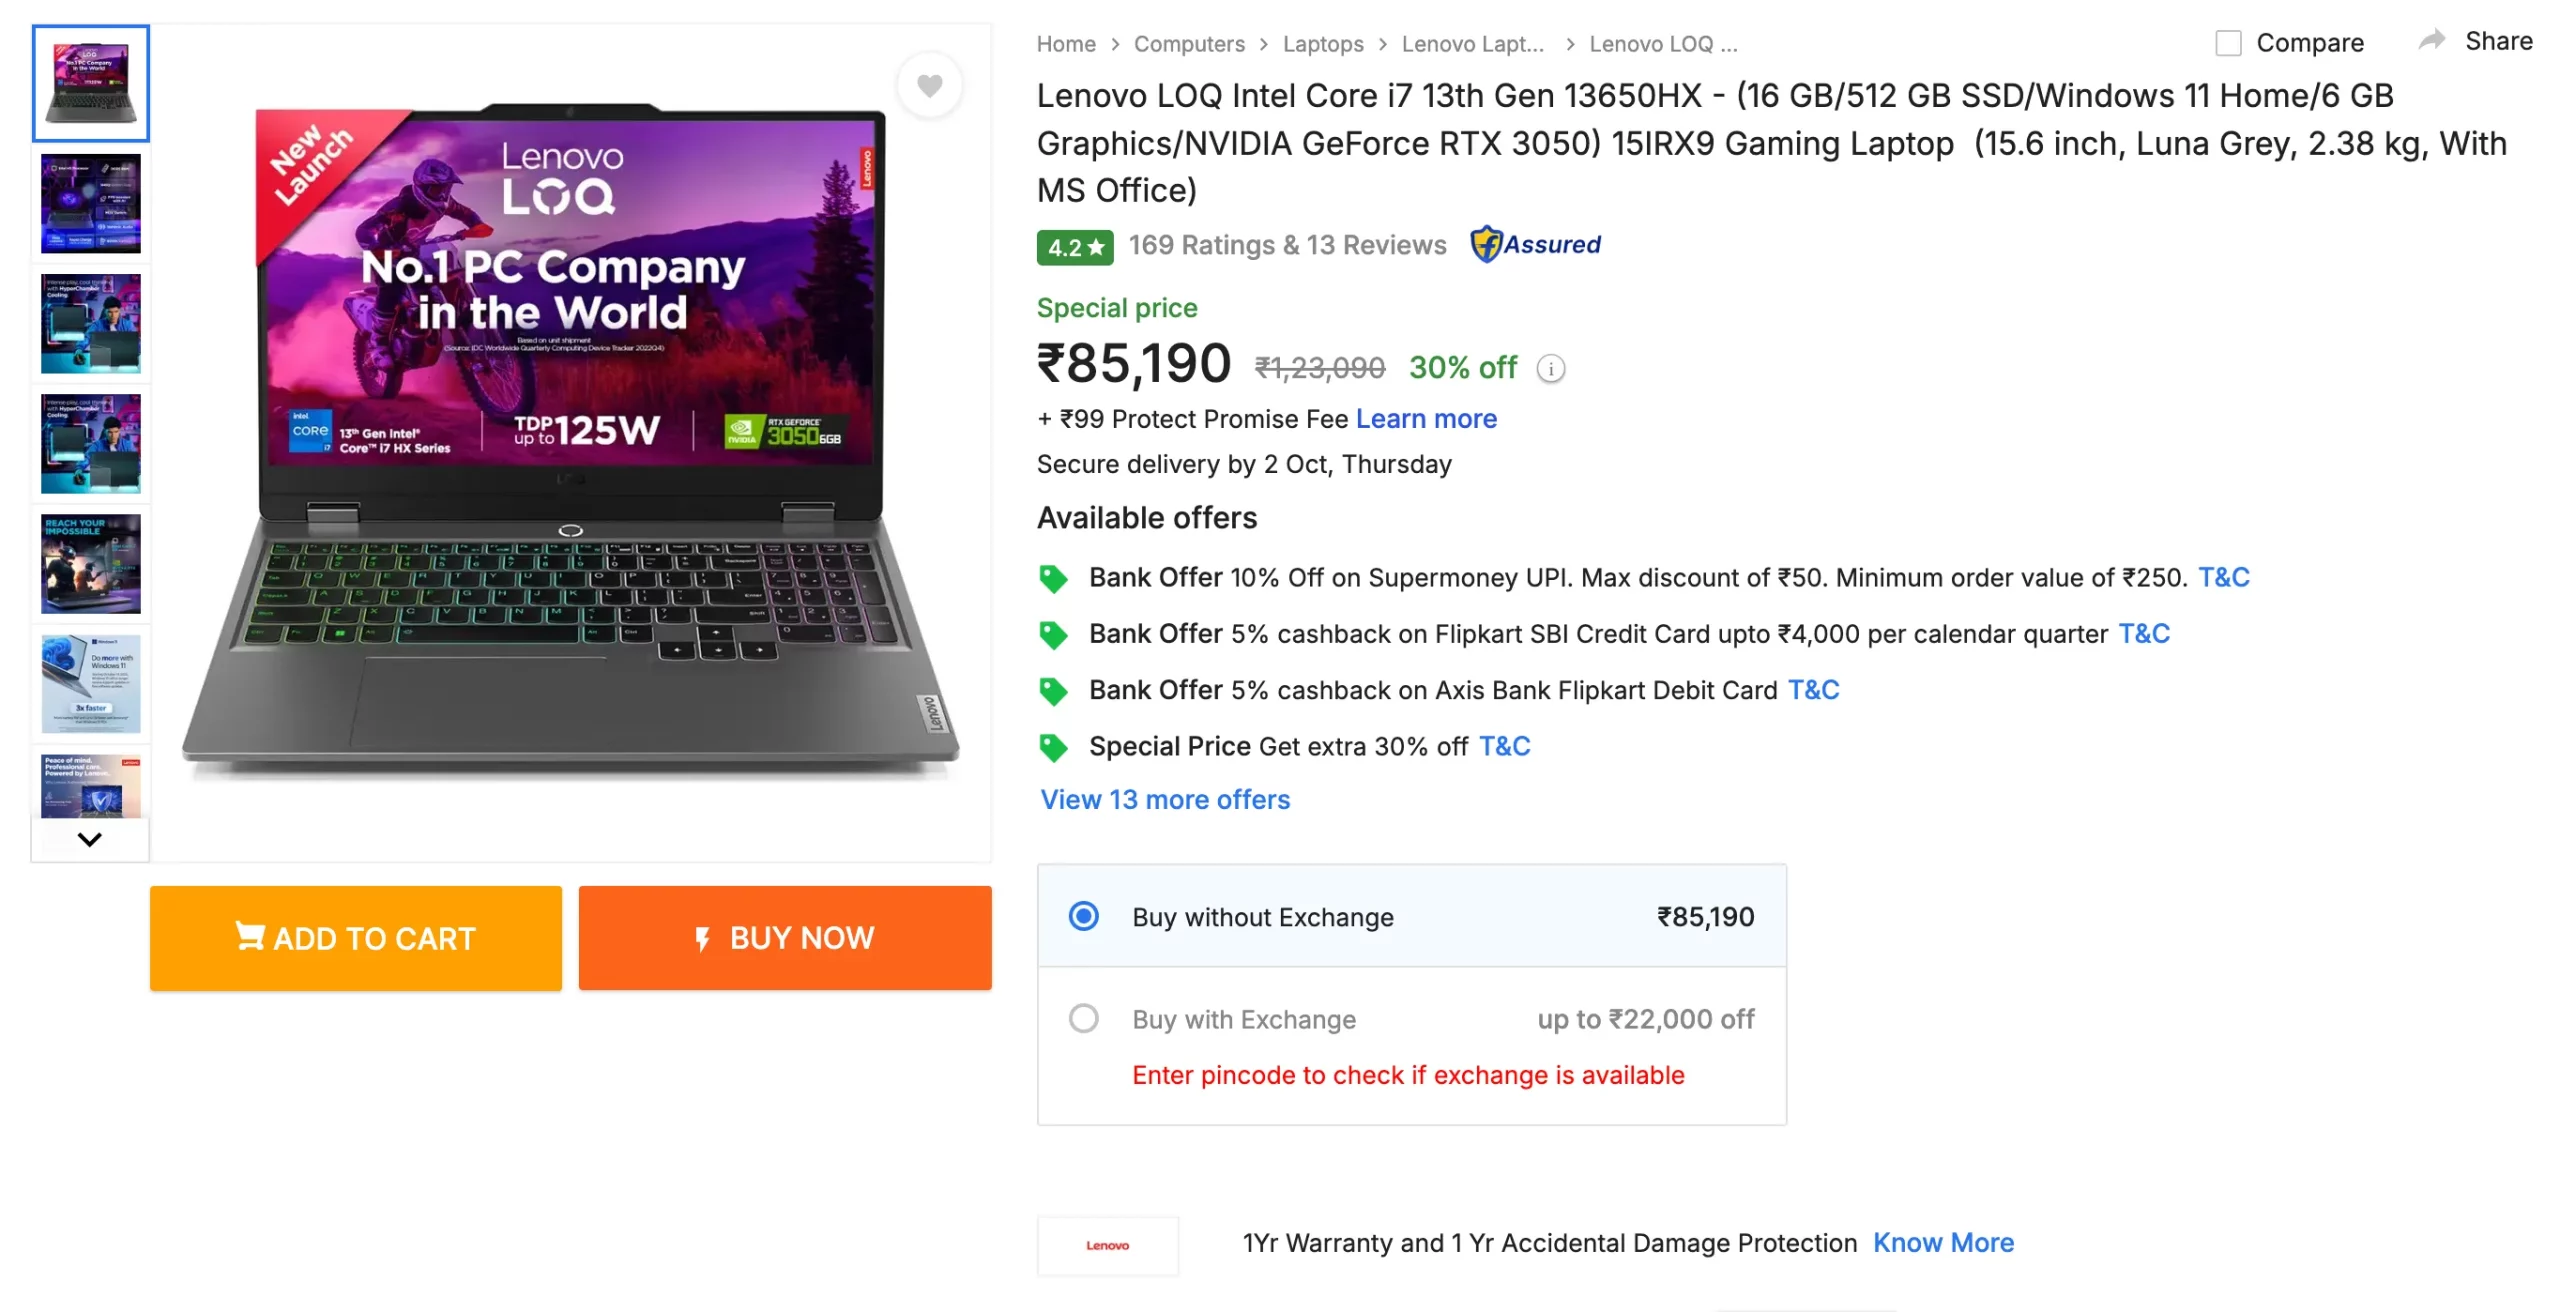Click the cart icon inside ADD TO CART
2560x1312 pixels.
click(249, 937)
